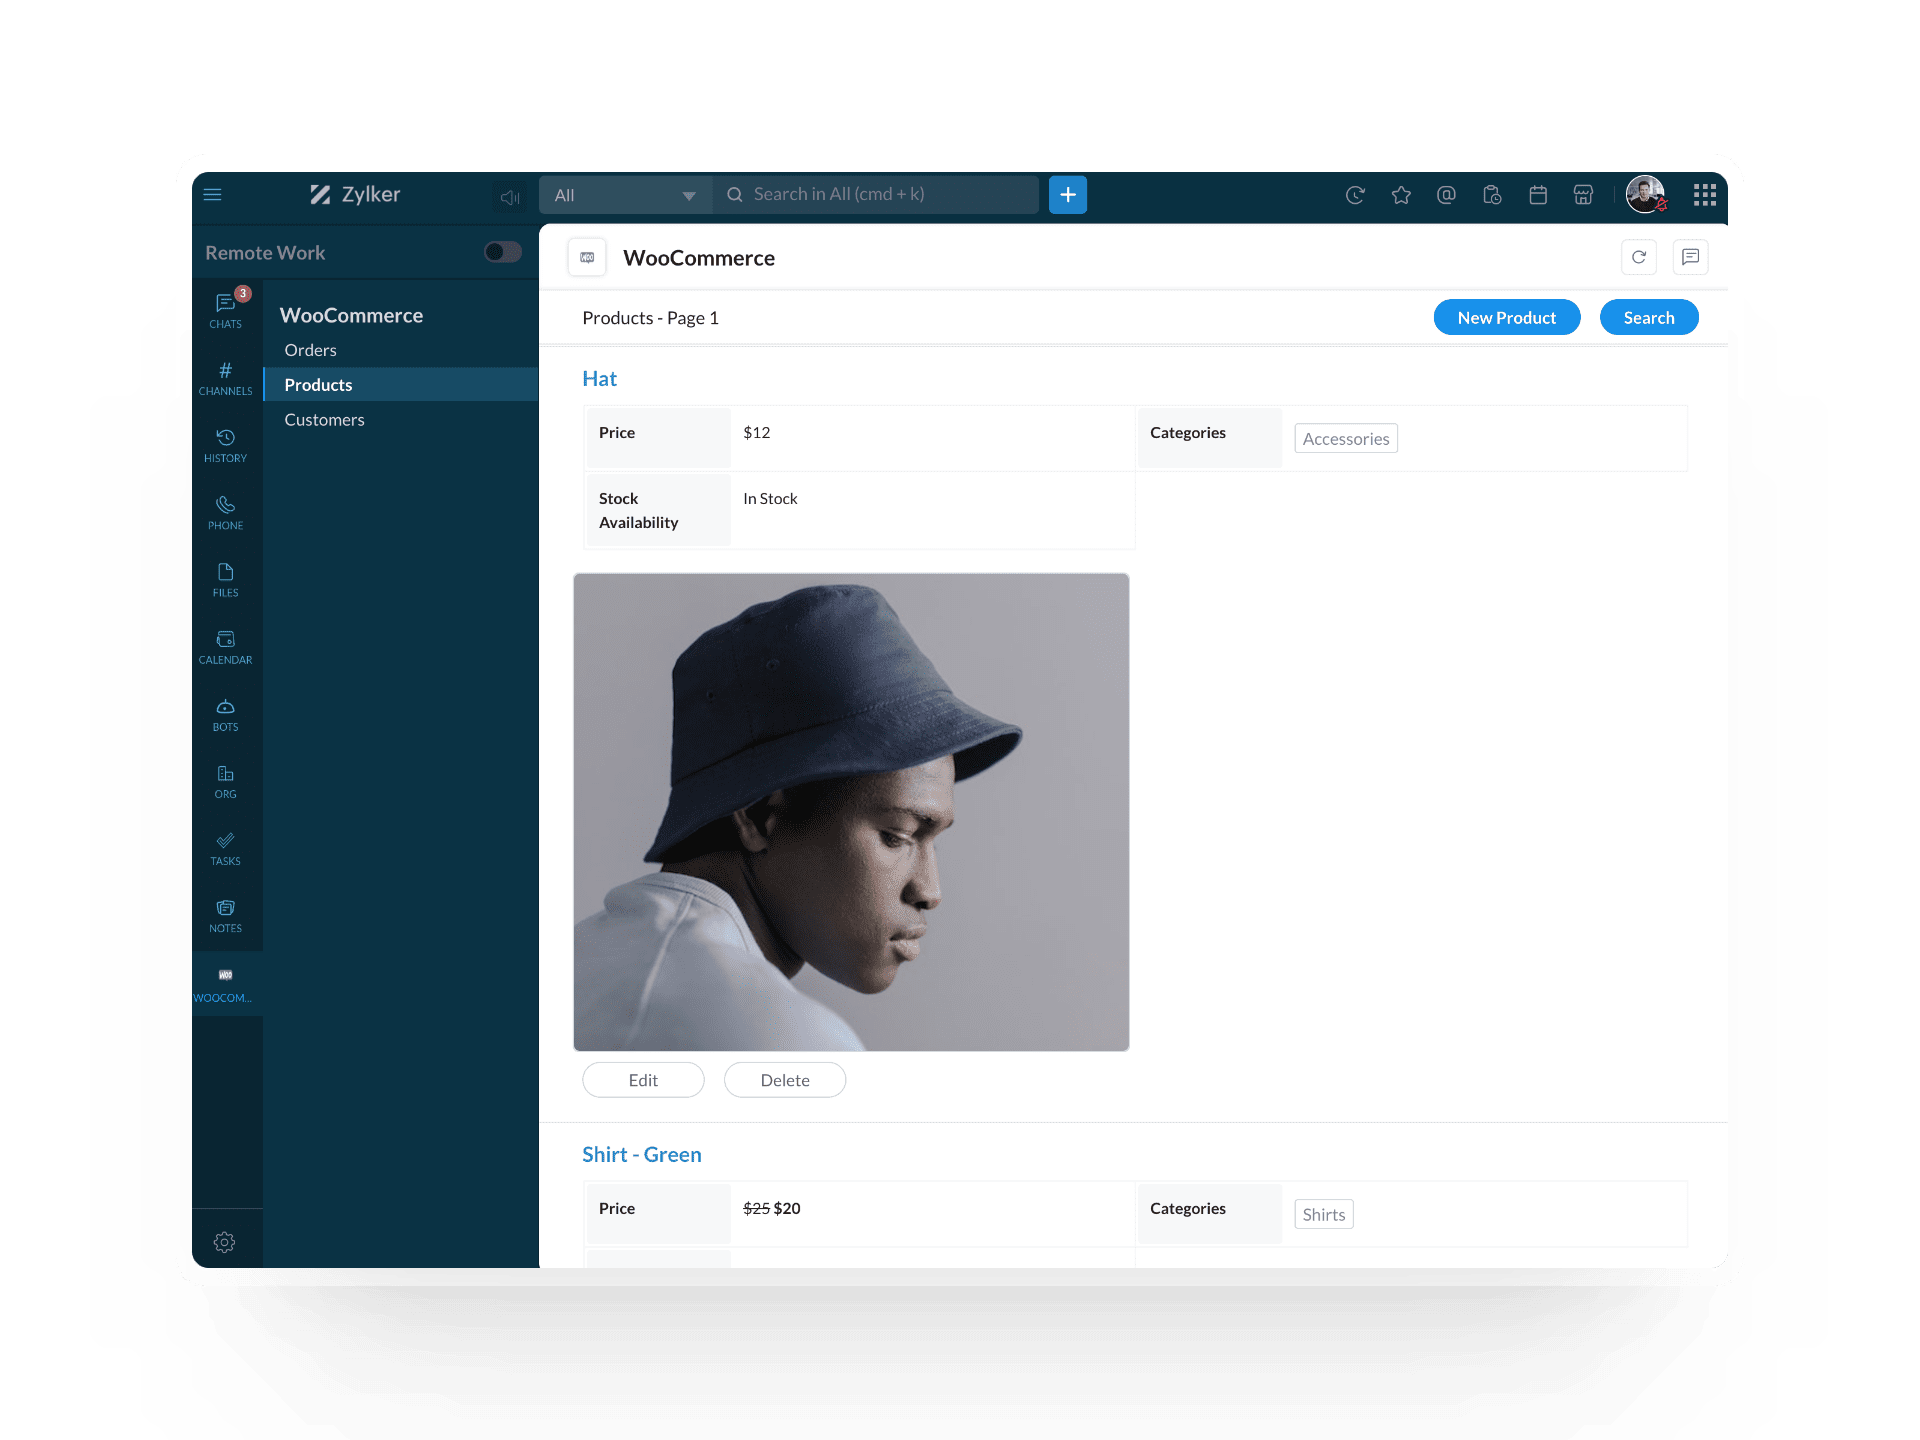The width and height of the screenshot is (1920, 1440).
Task: Toggle the Remote Work switch
Action: pos(502,252)
